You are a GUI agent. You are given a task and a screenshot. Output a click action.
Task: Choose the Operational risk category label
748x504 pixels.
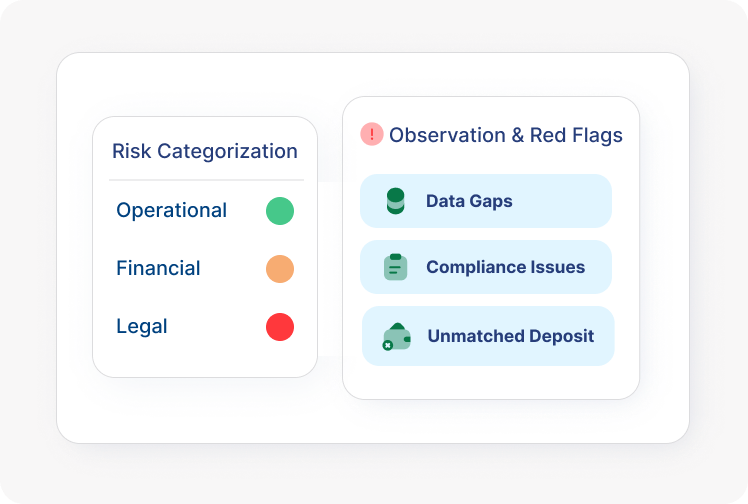pyautogui.click(x=171, y=211)
